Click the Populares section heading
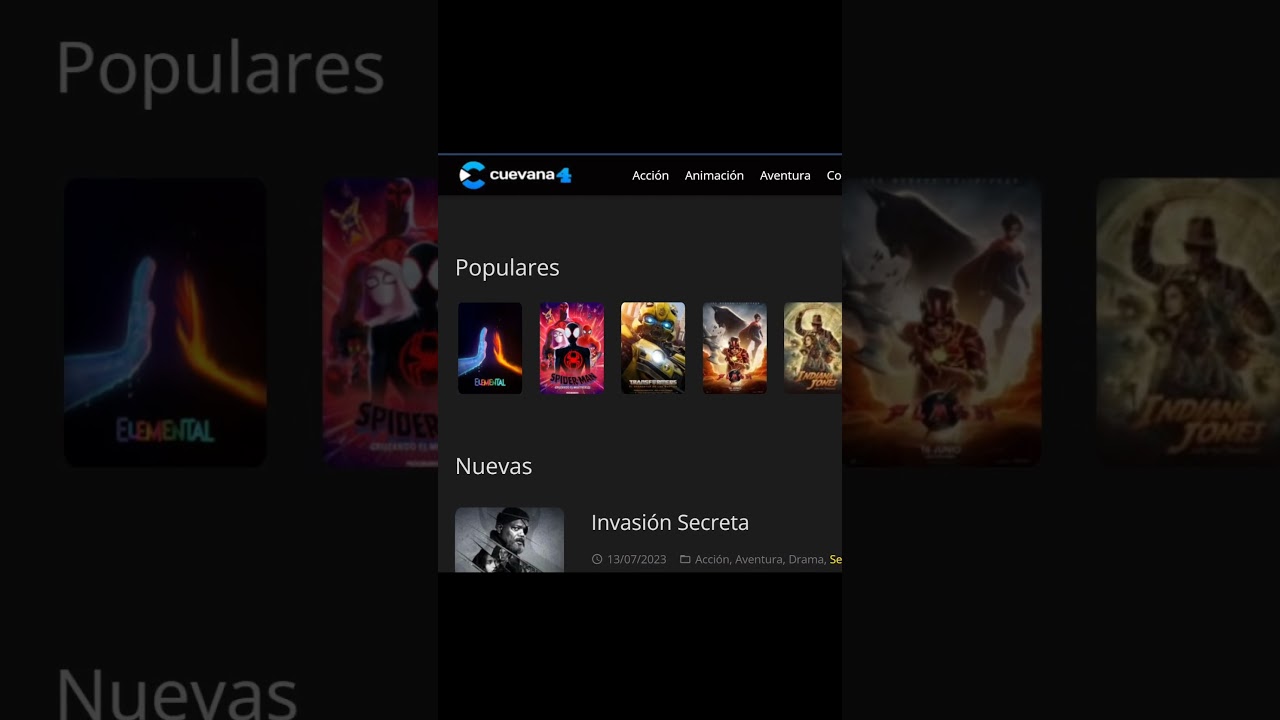Screen dimensions: 1280x720 click(x=507, y=267)
